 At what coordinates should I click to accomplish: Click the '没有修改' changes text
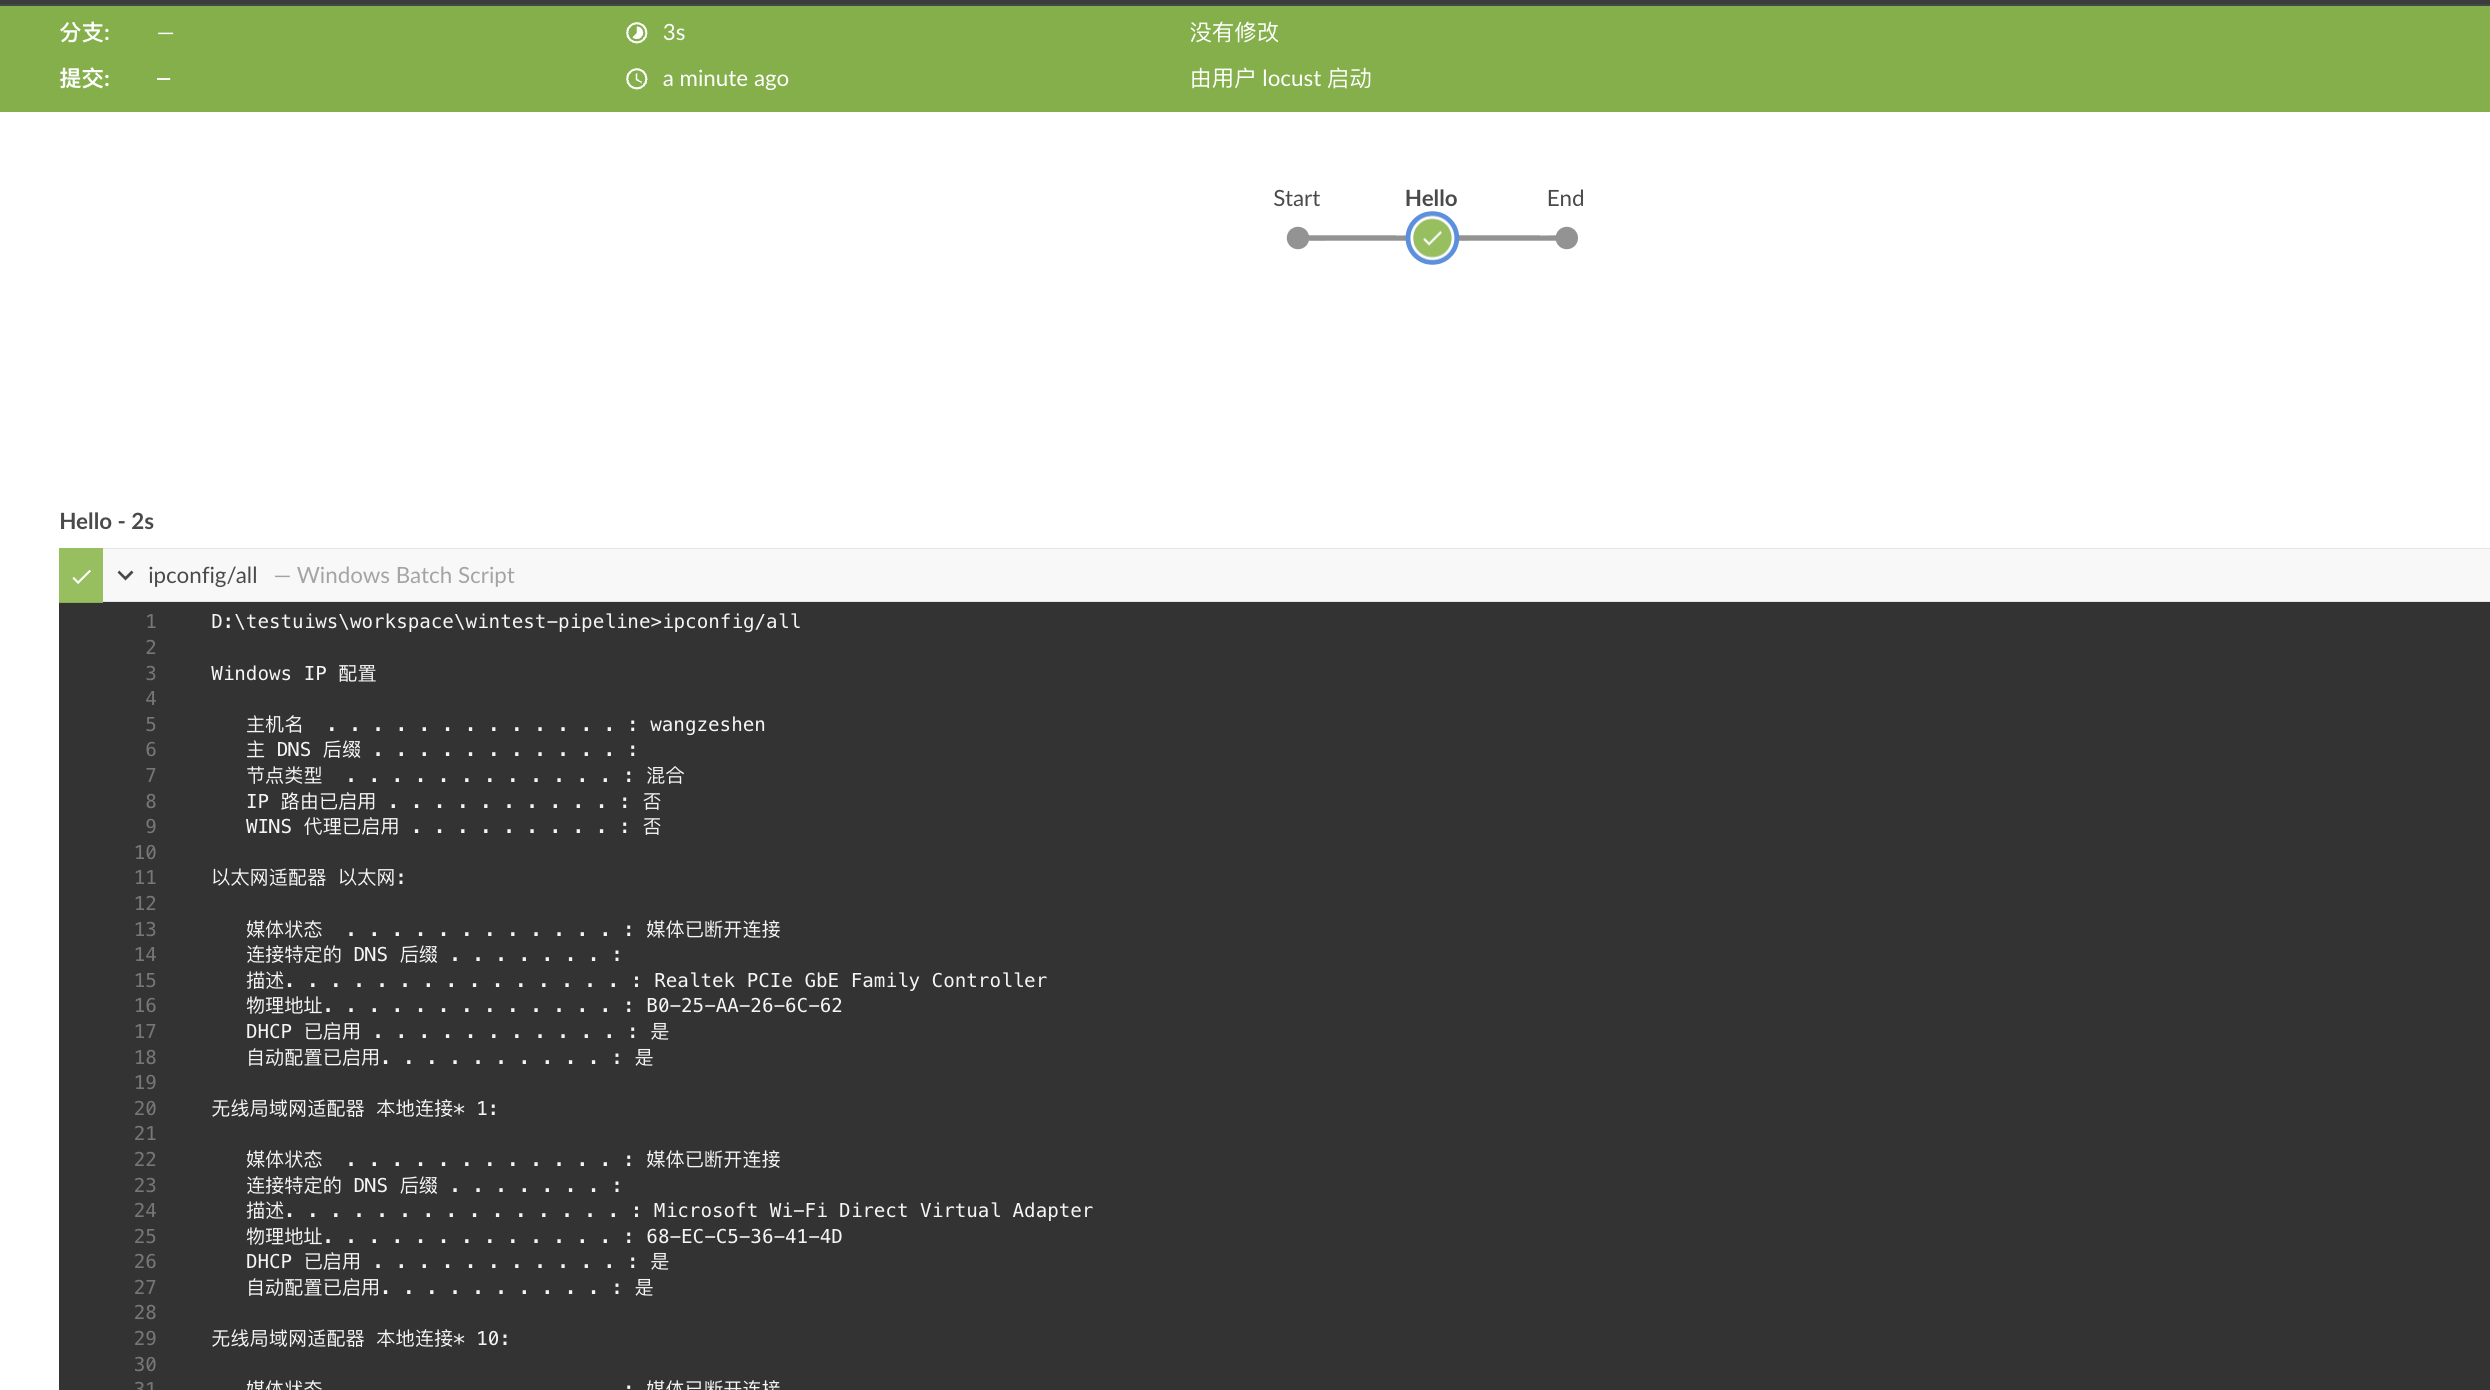tap(1234, 33)
